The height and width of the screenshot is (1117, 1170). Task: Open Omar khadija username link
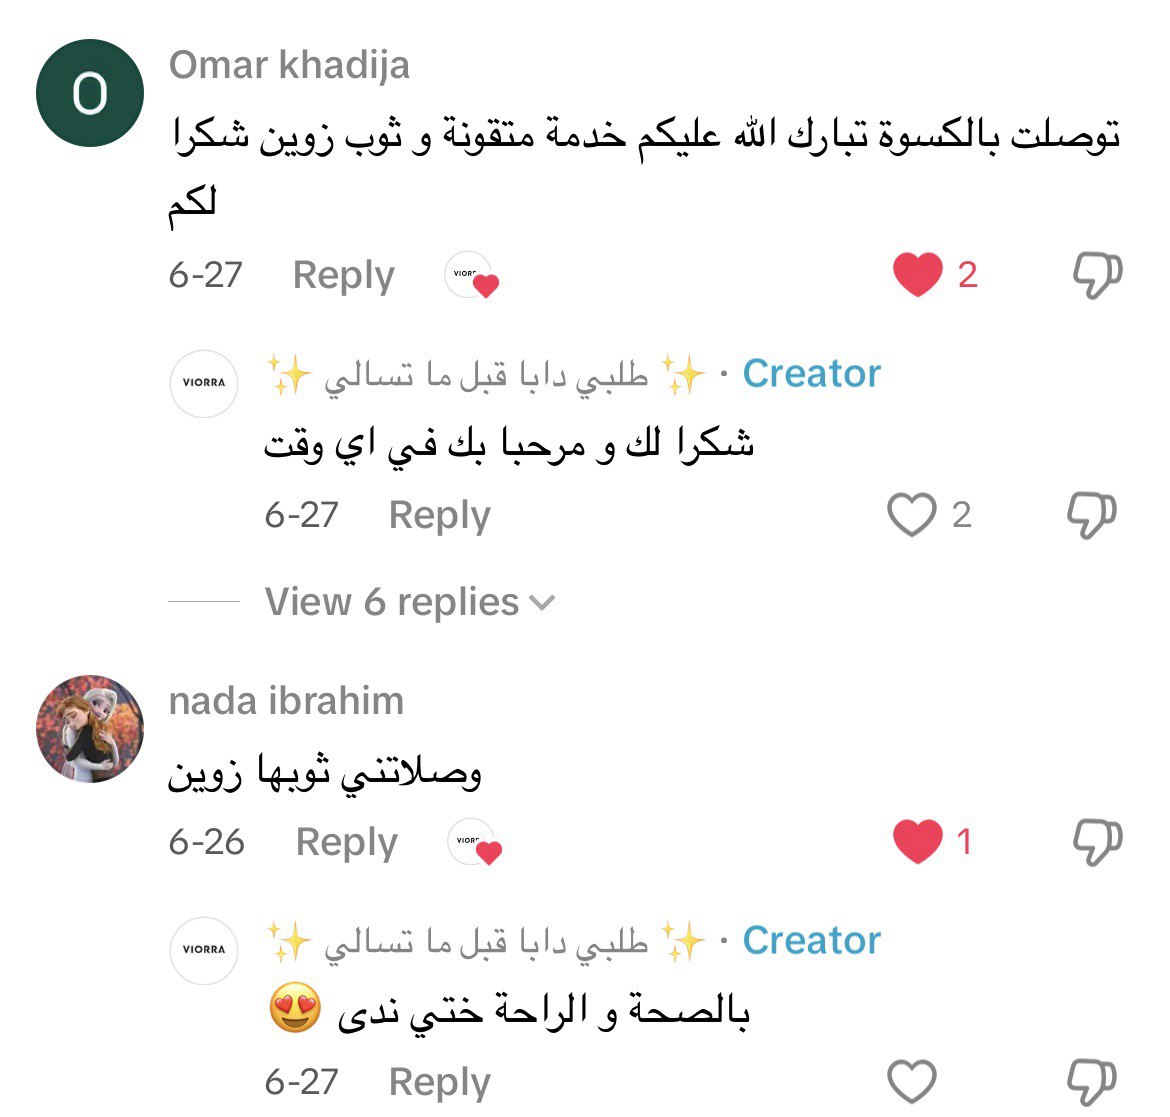289,65
